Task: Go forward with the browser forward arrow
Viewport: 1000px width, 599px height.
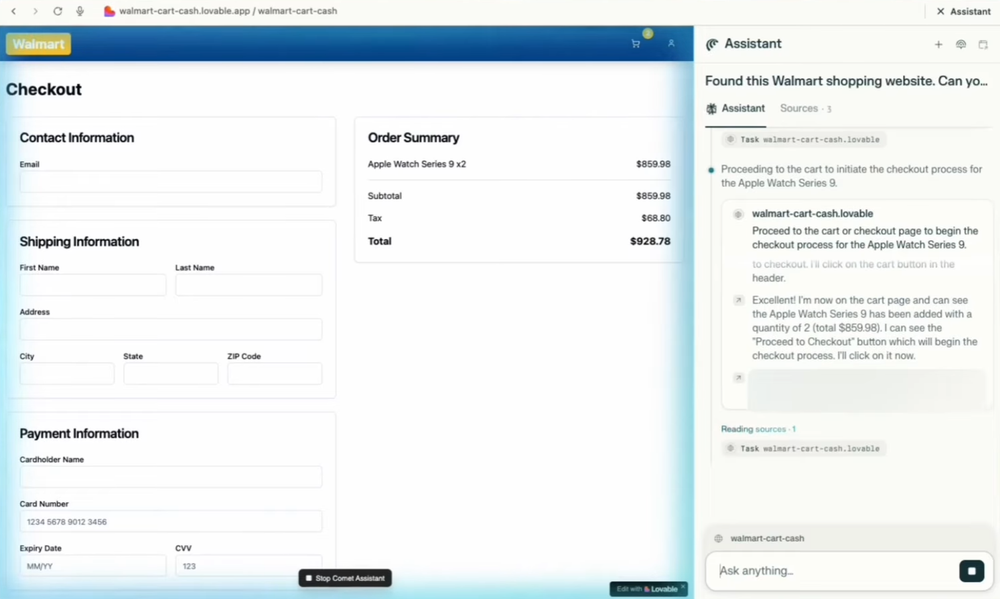Action: (x=35, y=11)
